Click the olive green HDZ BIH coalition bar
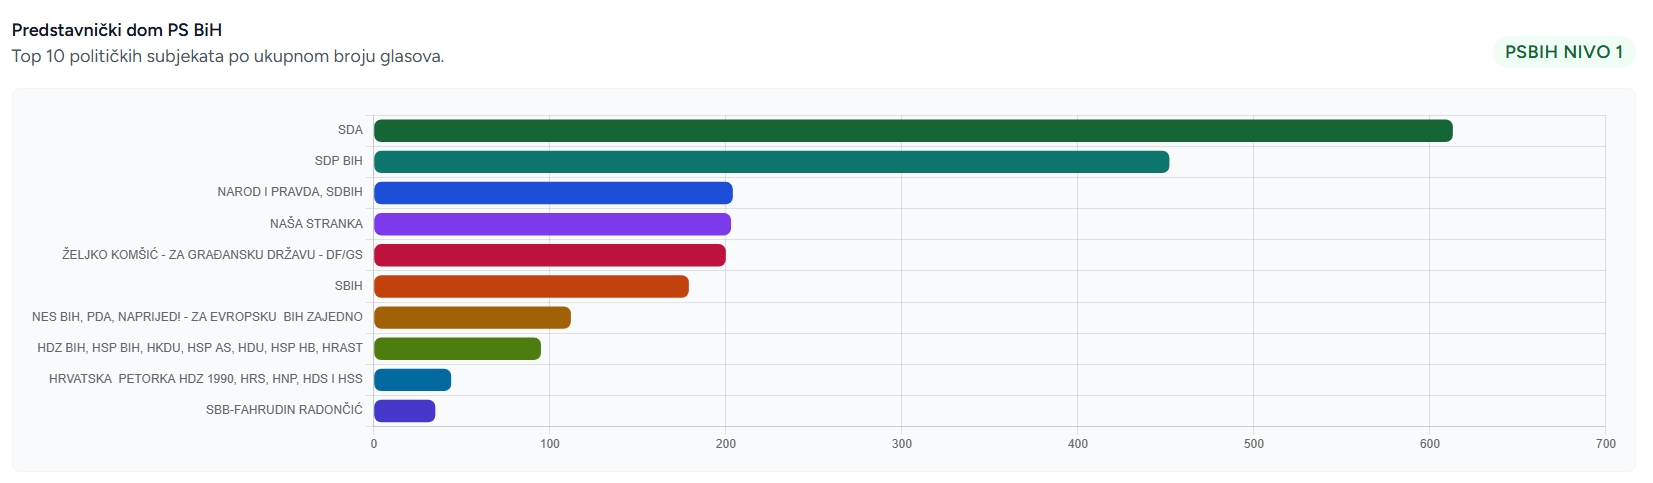Screen dimensions: 1653x483 coord(457,349)
